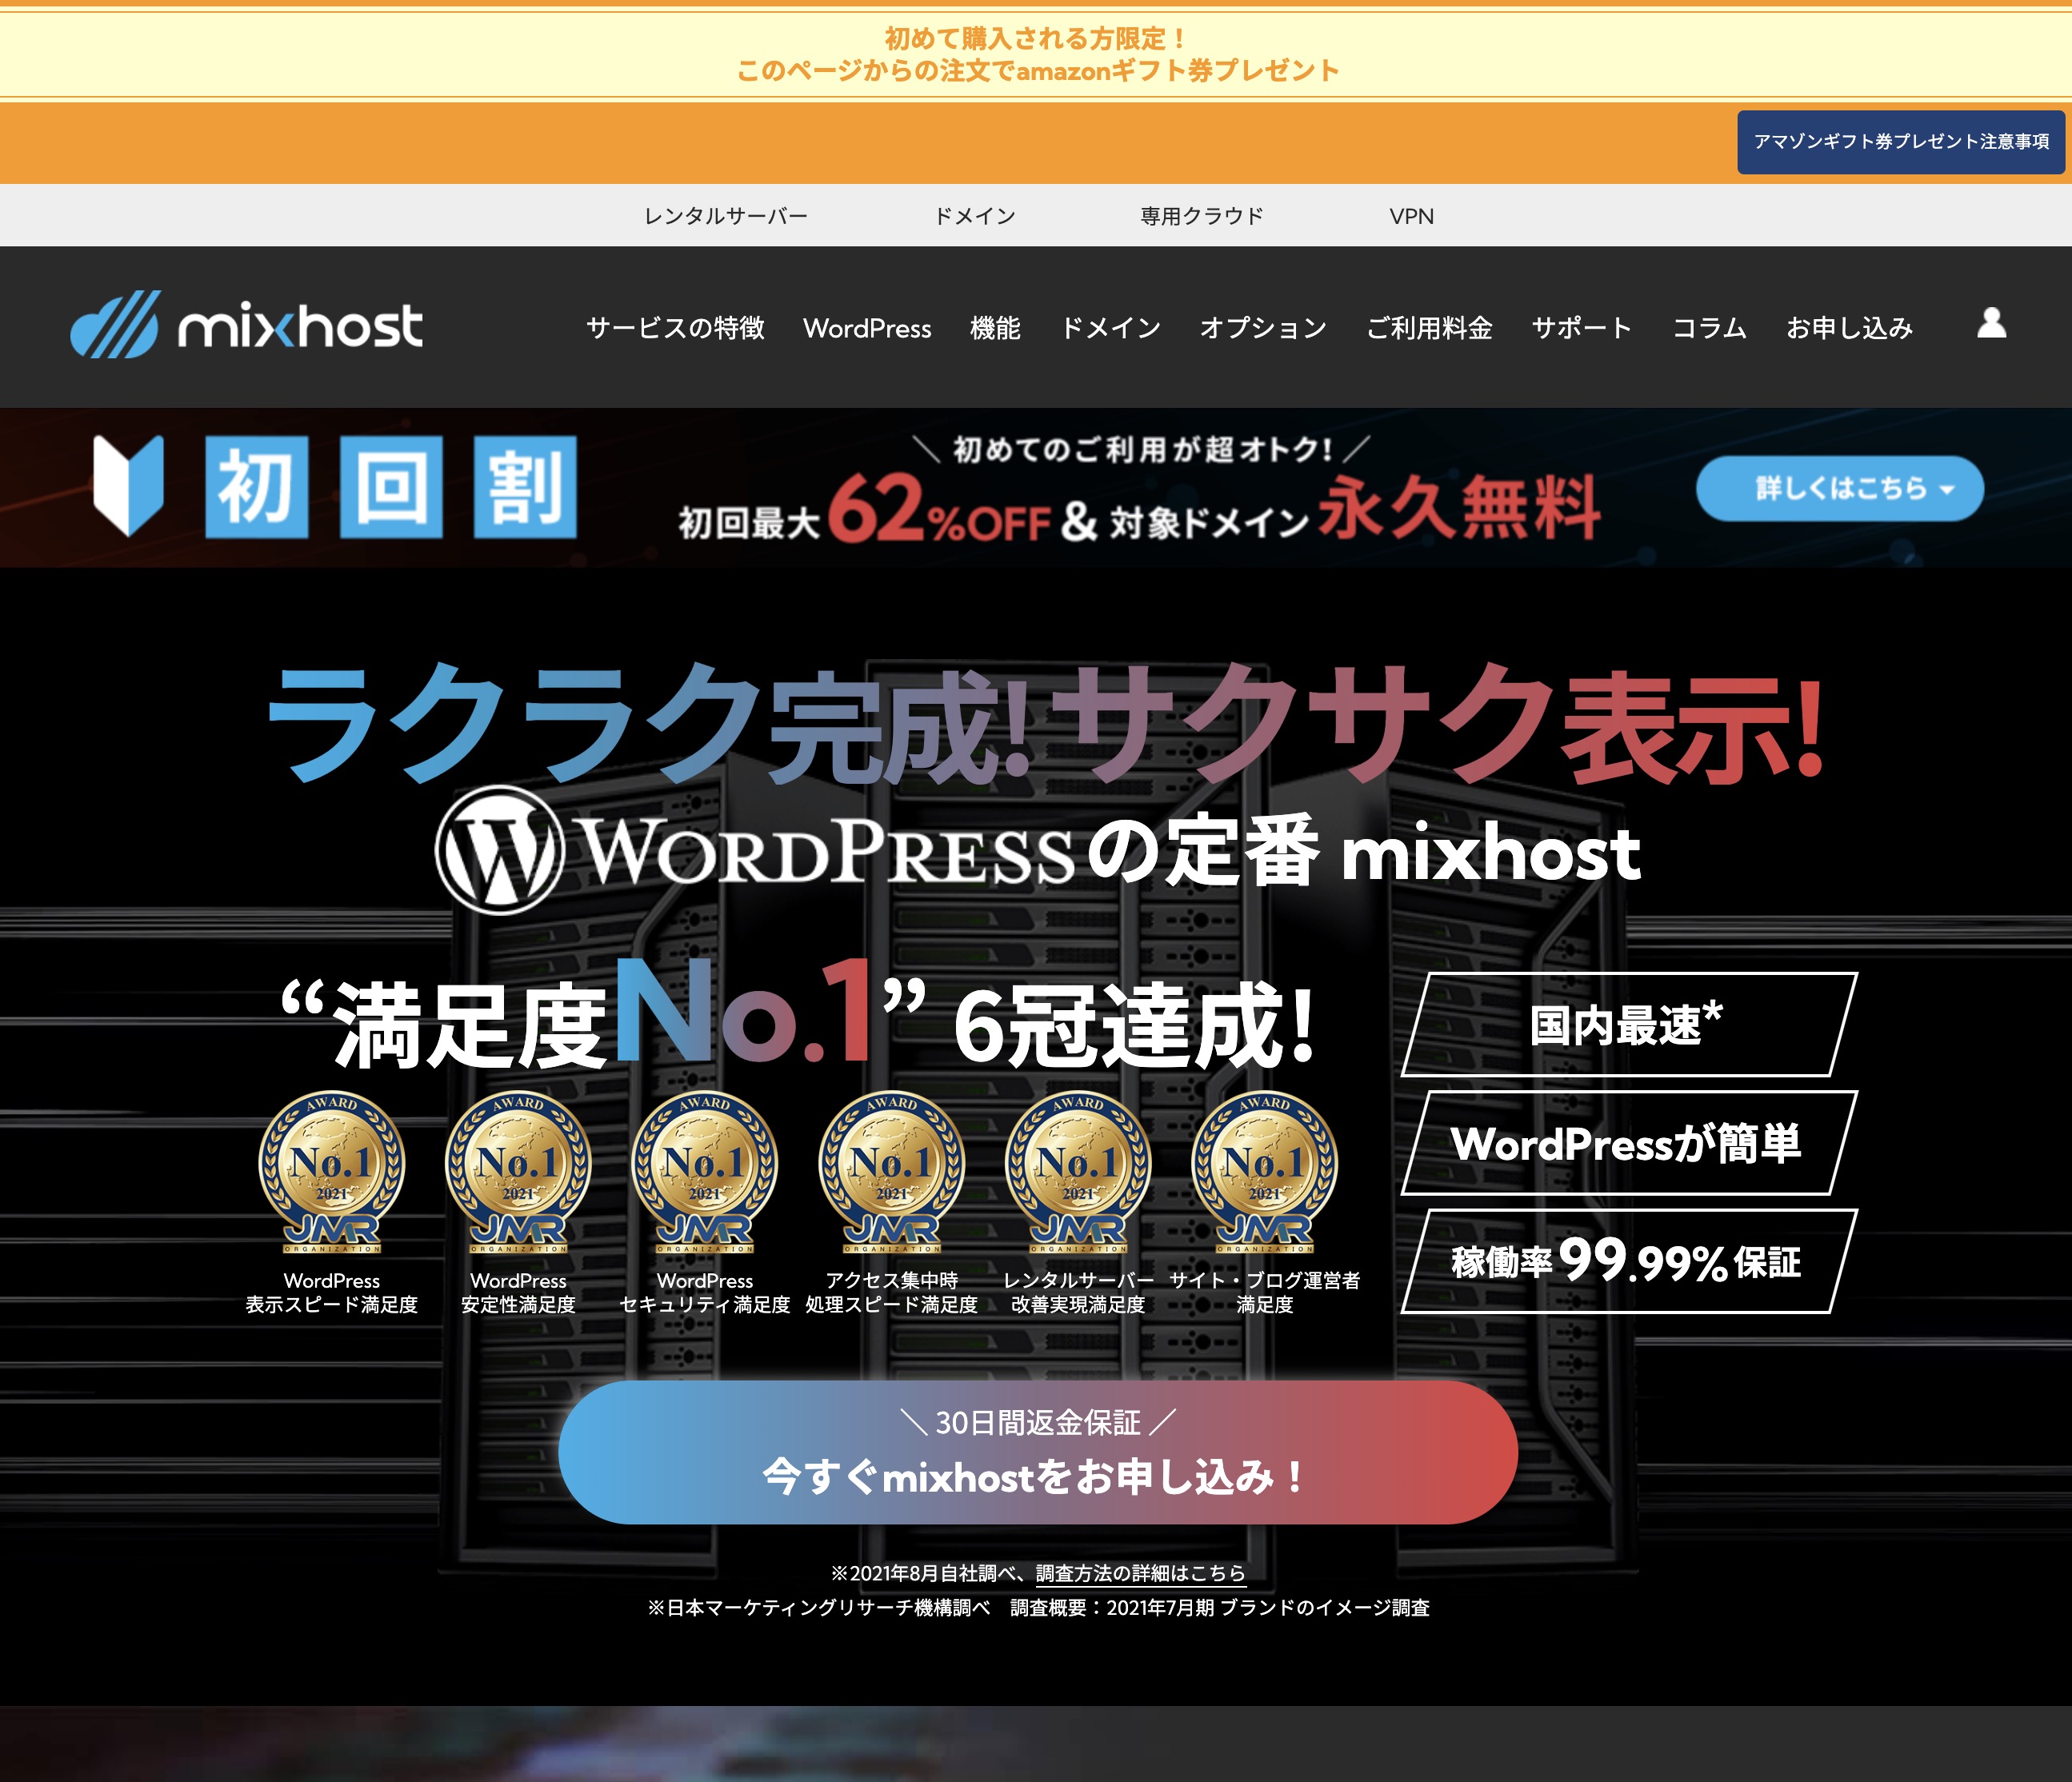Viewport: 2072px width, 1782px height.
Task: Click アマゾンギフト券プレゼント注意事項 button
Action: click(x=1900, y=142)
